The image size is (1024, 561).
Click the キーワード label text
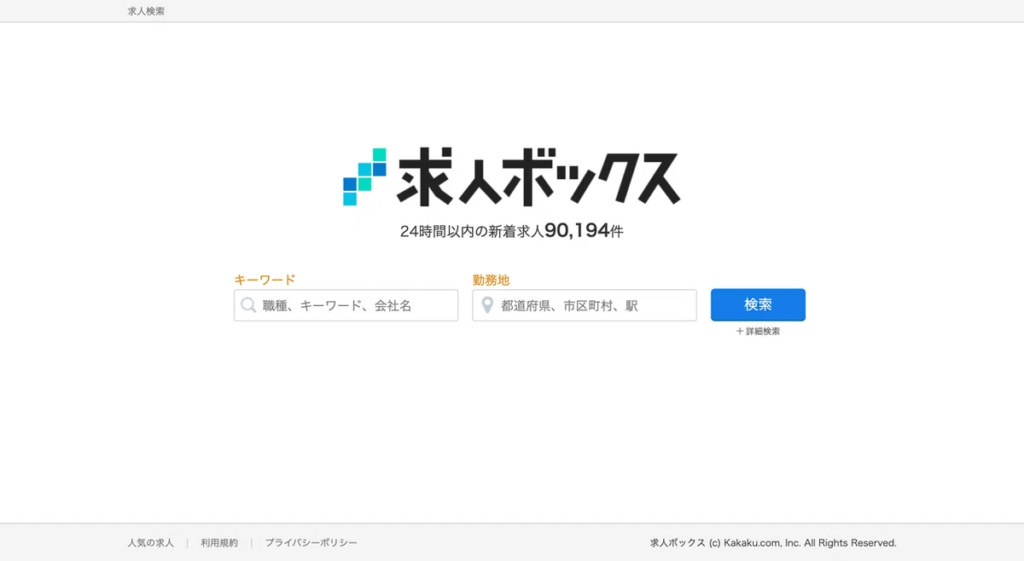264,280
